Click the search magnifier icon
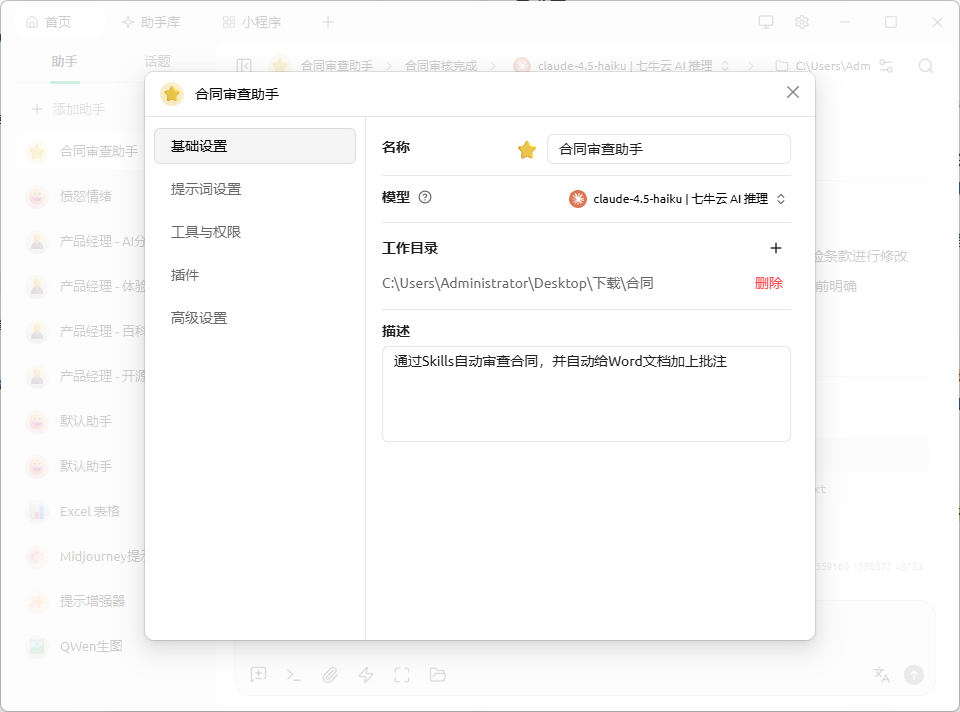 point(926,66)
